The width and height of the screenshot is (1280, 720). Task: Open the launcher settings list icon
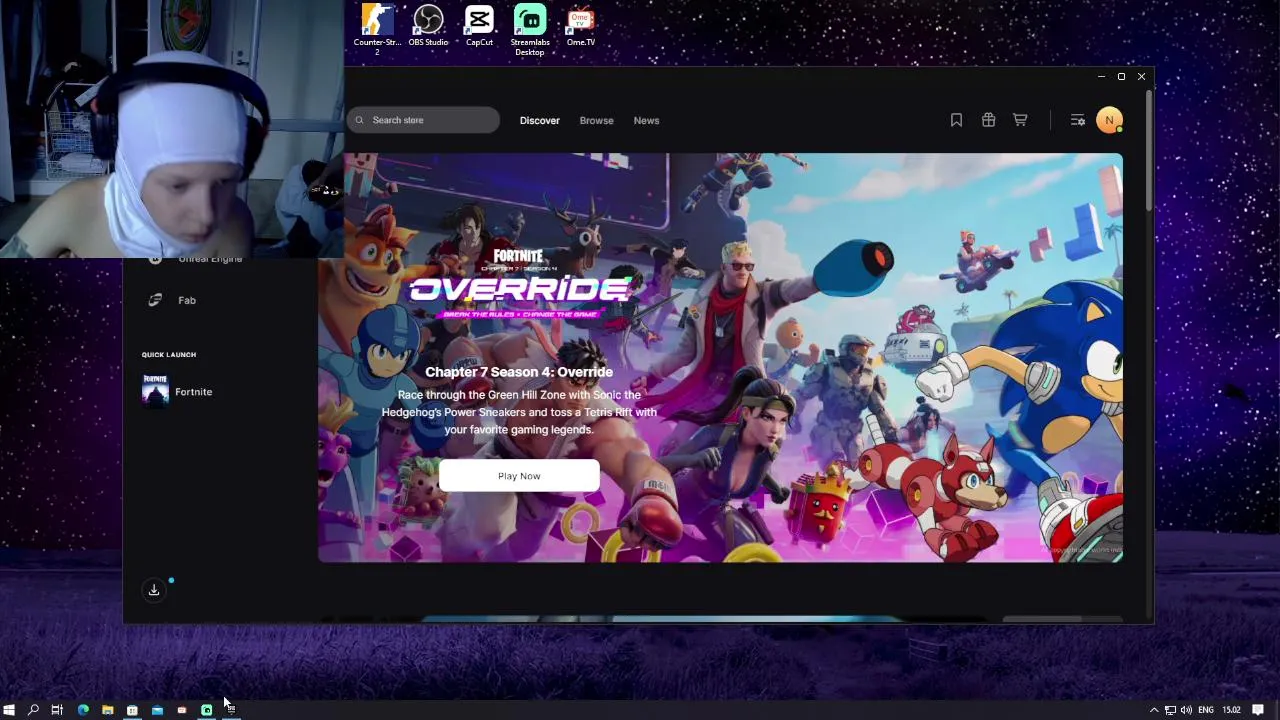[x=1077, y=120]
